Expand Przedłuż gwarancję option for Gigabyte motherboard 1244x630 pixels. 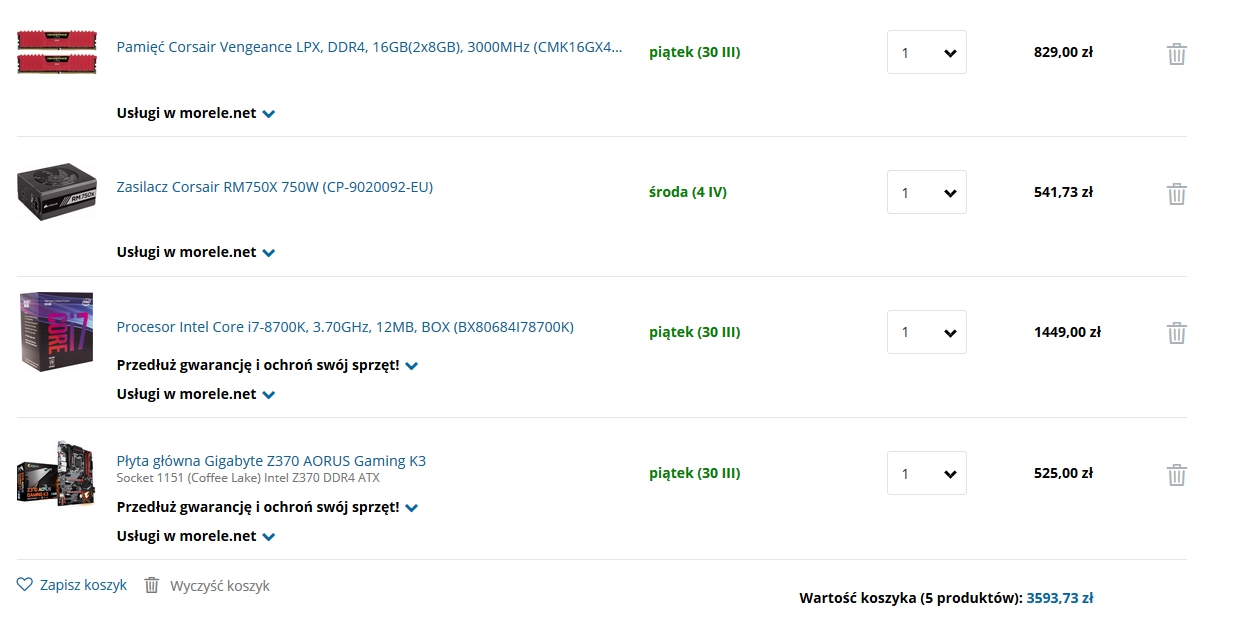coord(267,507)
